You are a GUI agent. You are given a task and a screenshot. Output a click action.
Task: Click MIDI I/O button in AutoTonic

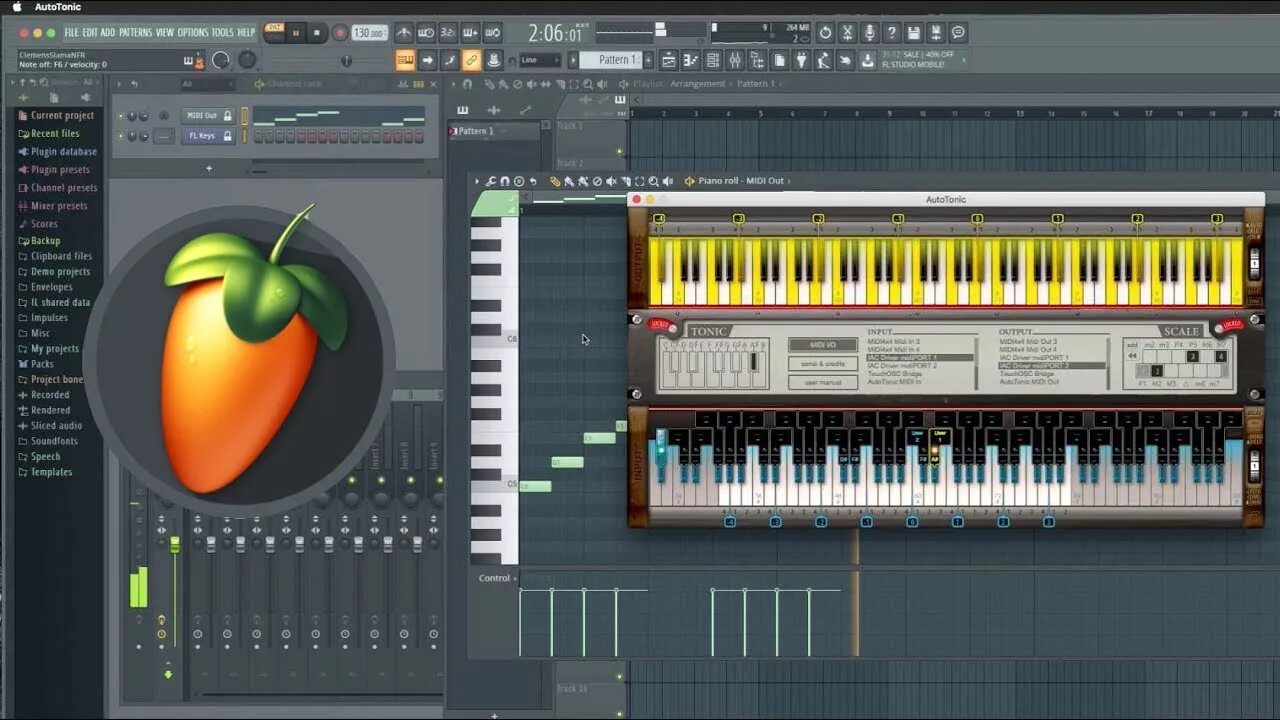click(822, 345)
